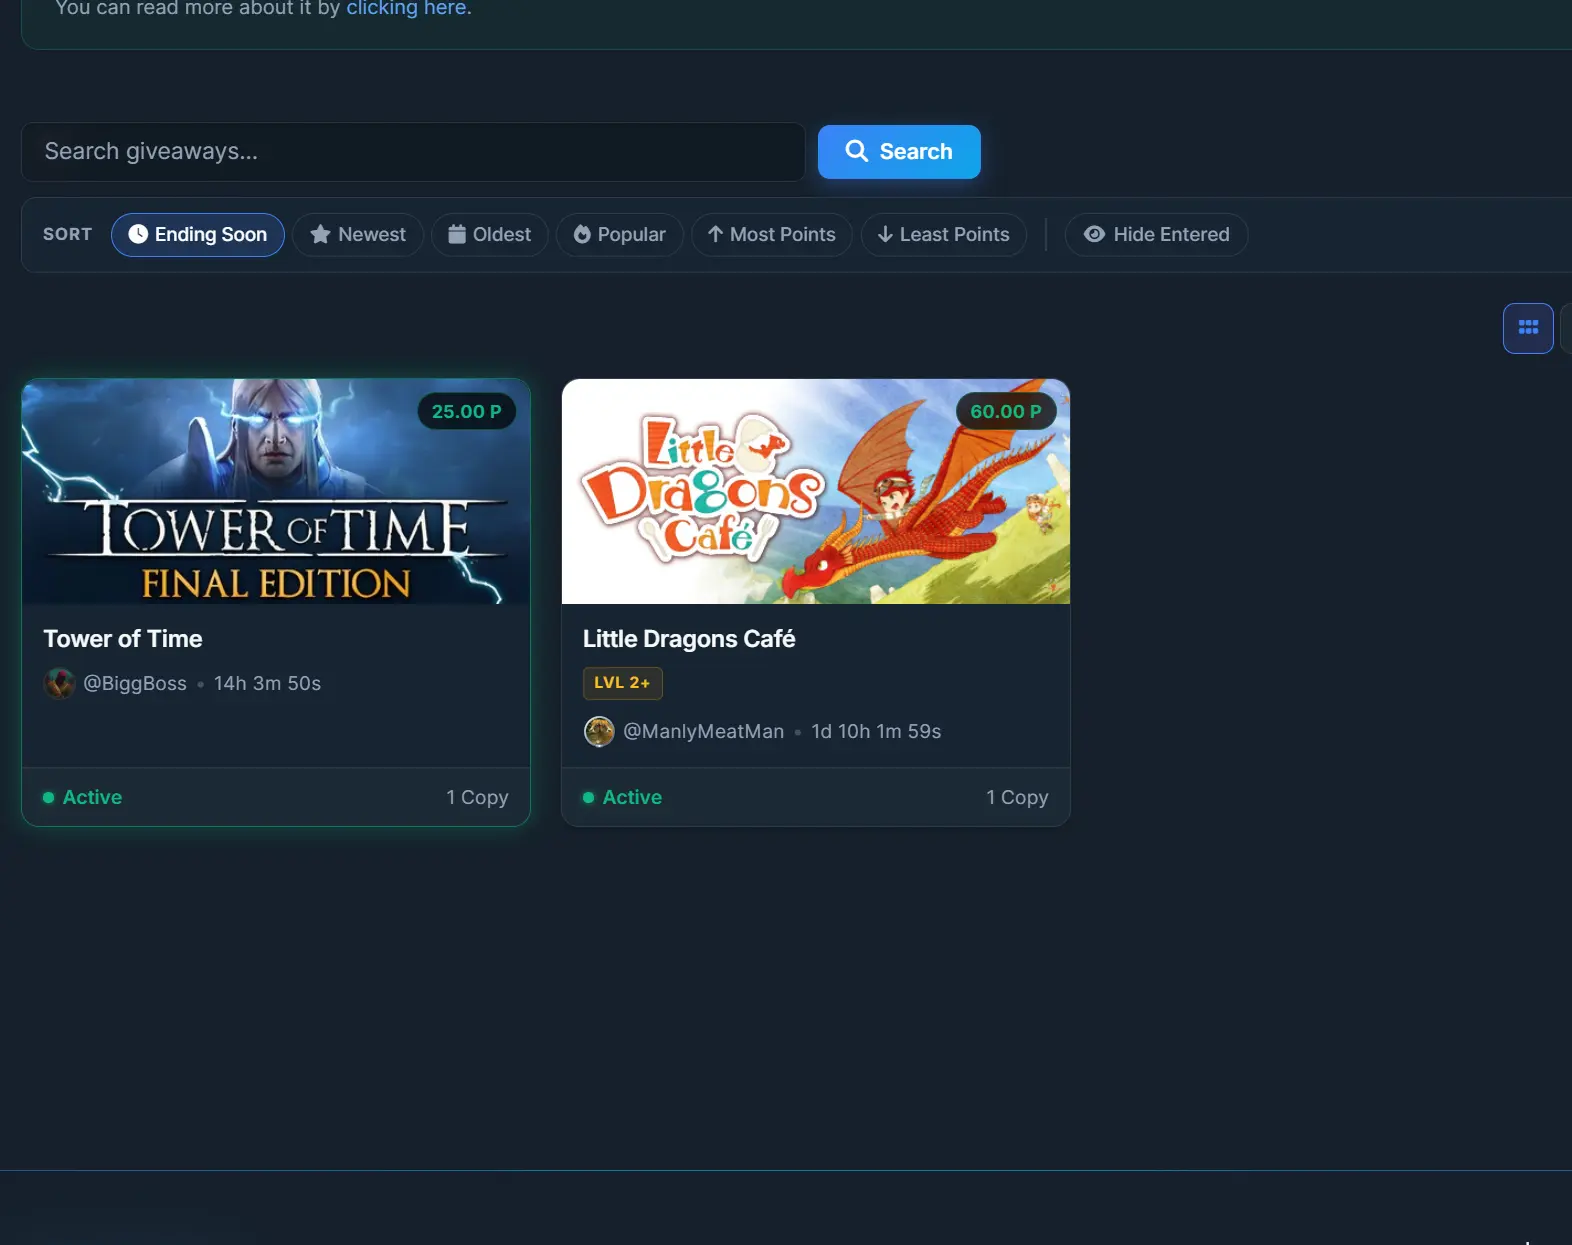Screen dimensions: 1572x1245
Task: Open the Little Dragons Café cover image
Action: (x=816, y=491)
